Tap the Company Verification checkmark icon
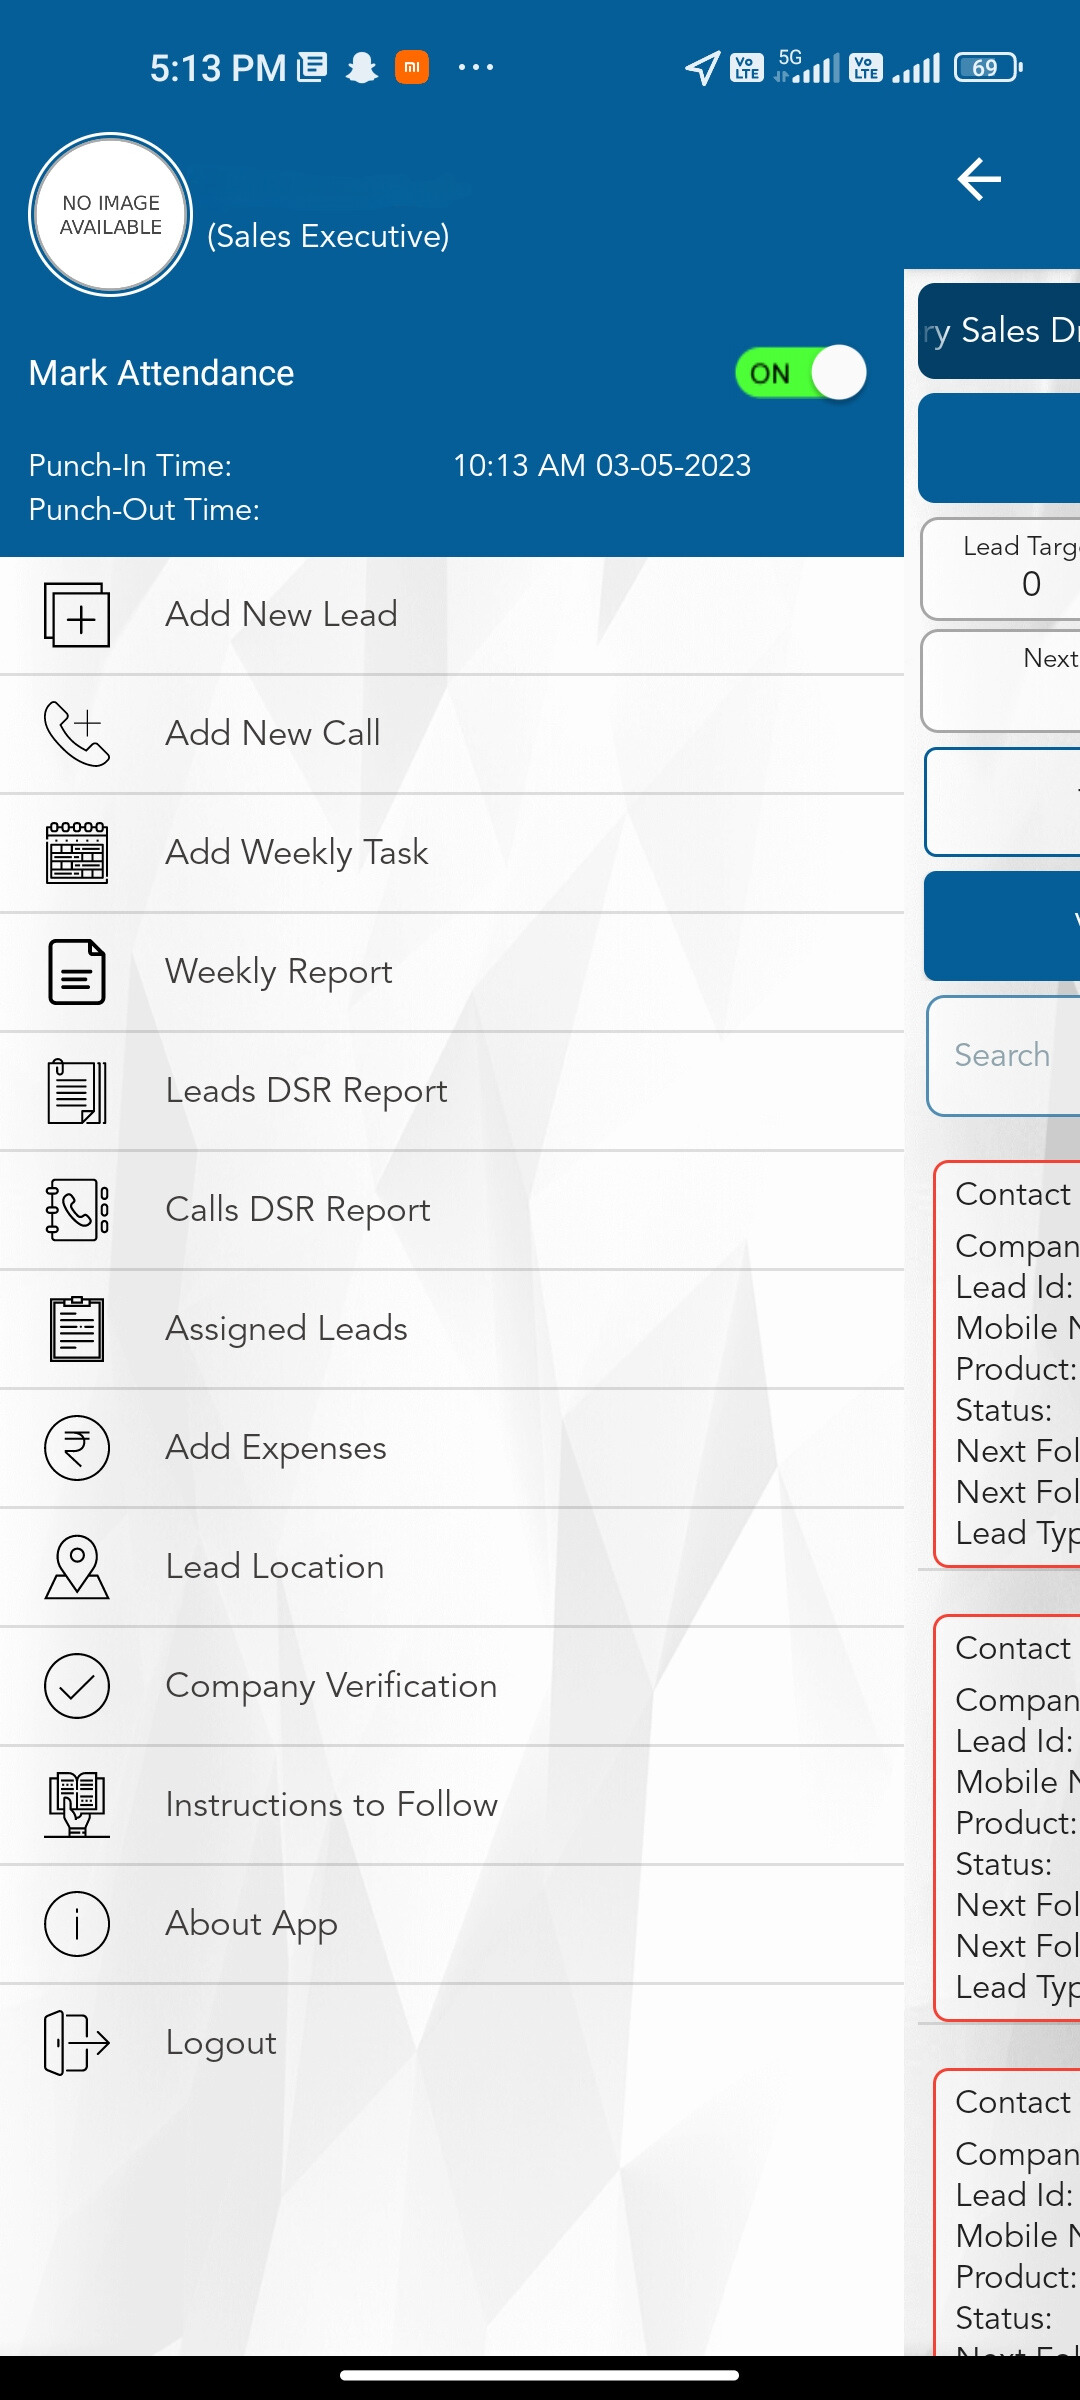 point(77,1686)
